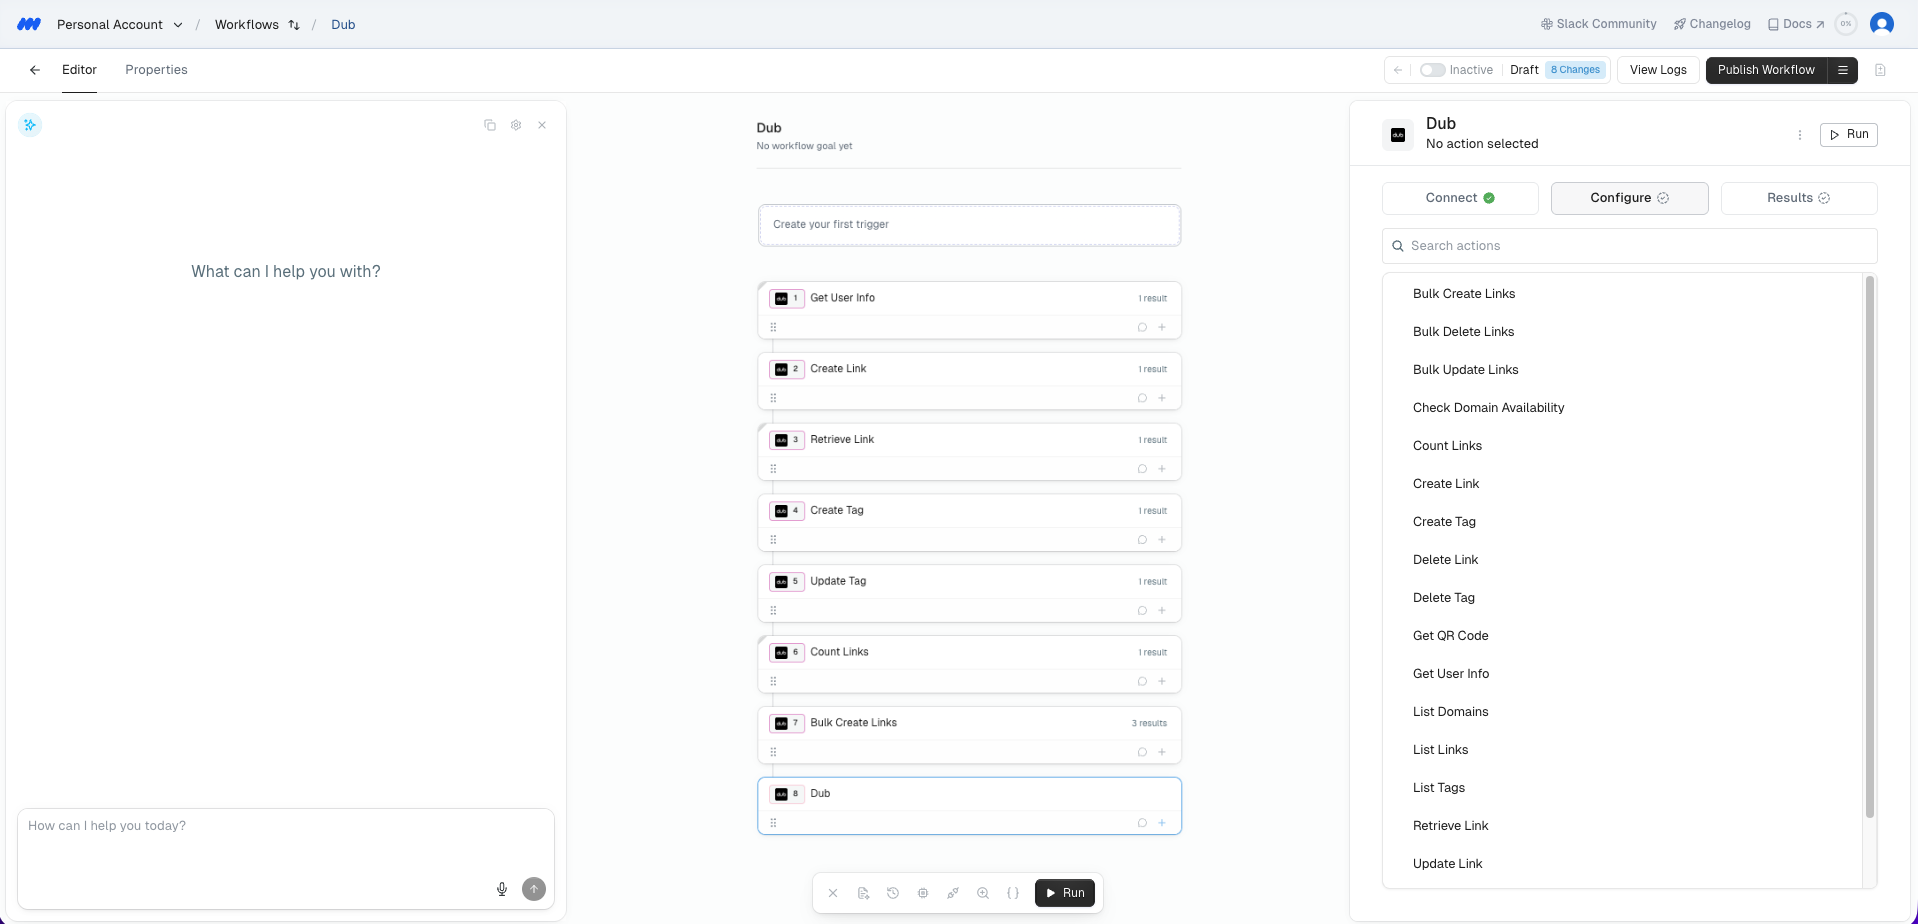Click the add plus icon on Create Tag step
Image resolution: width=1918 pixels, height=924 pixels.
(1162, 540)
